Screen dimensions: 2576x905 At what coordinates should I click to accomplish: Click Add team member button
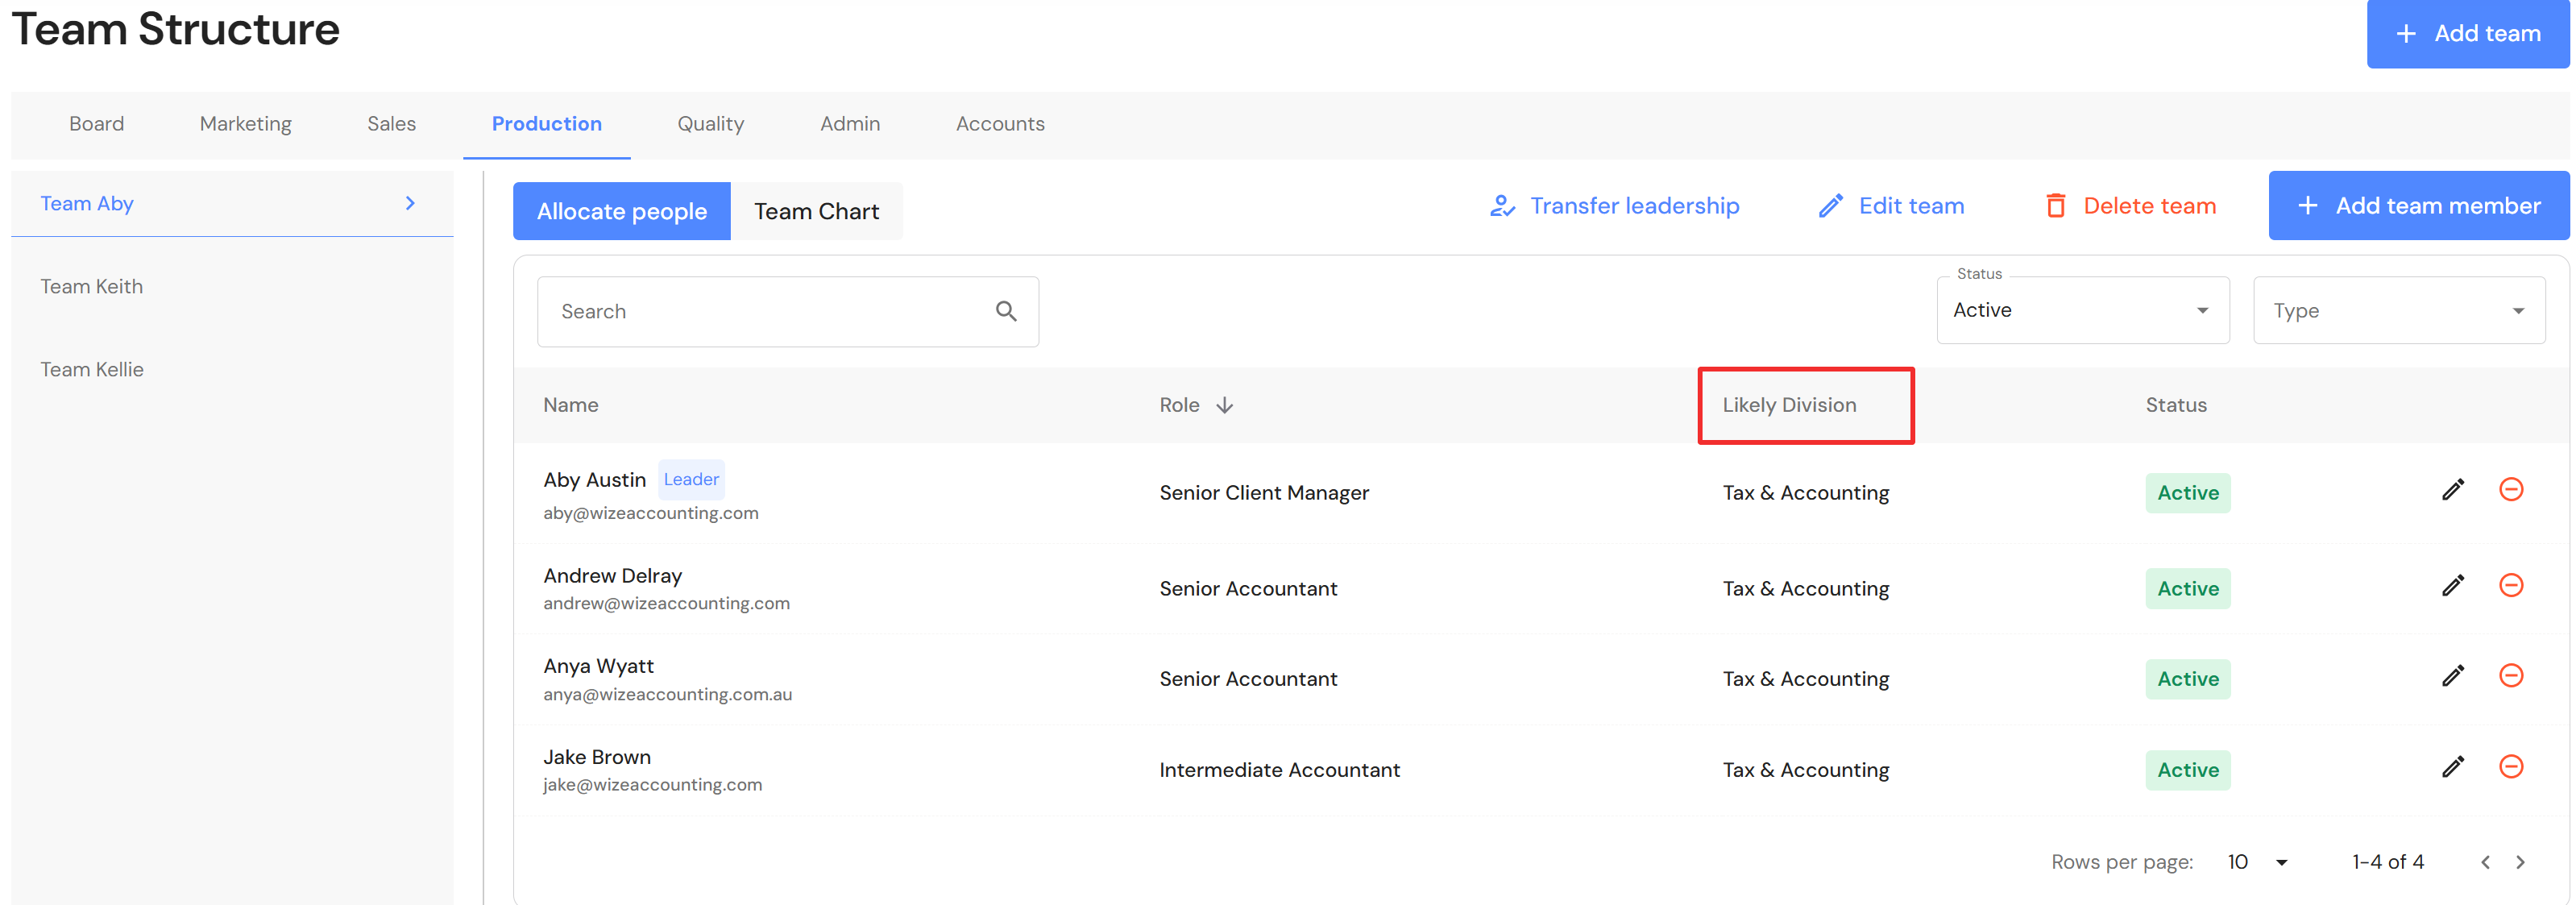click(2418, 206)
